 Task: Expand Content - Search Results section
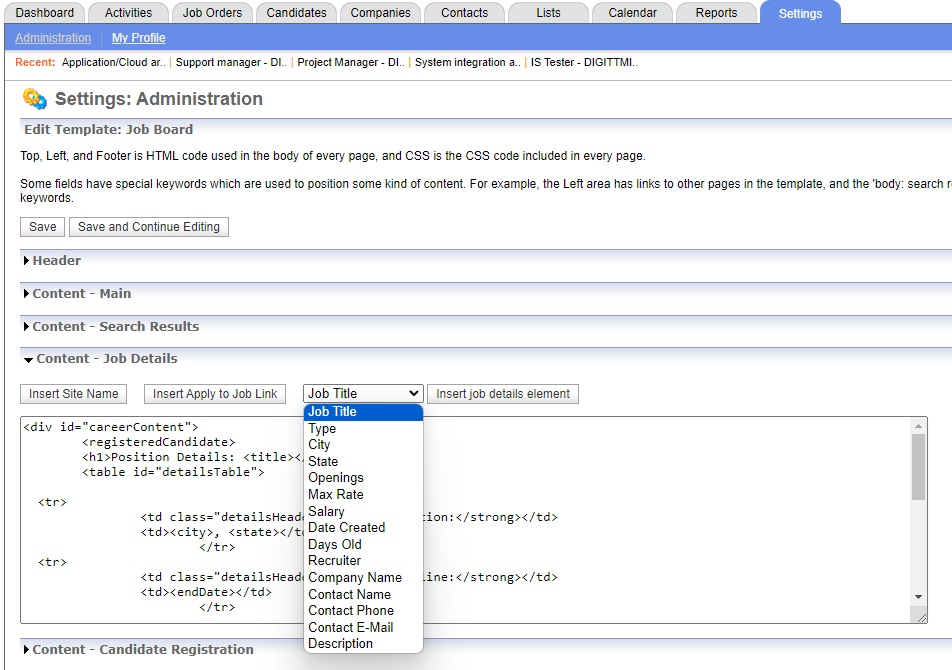tap(115, 327)
